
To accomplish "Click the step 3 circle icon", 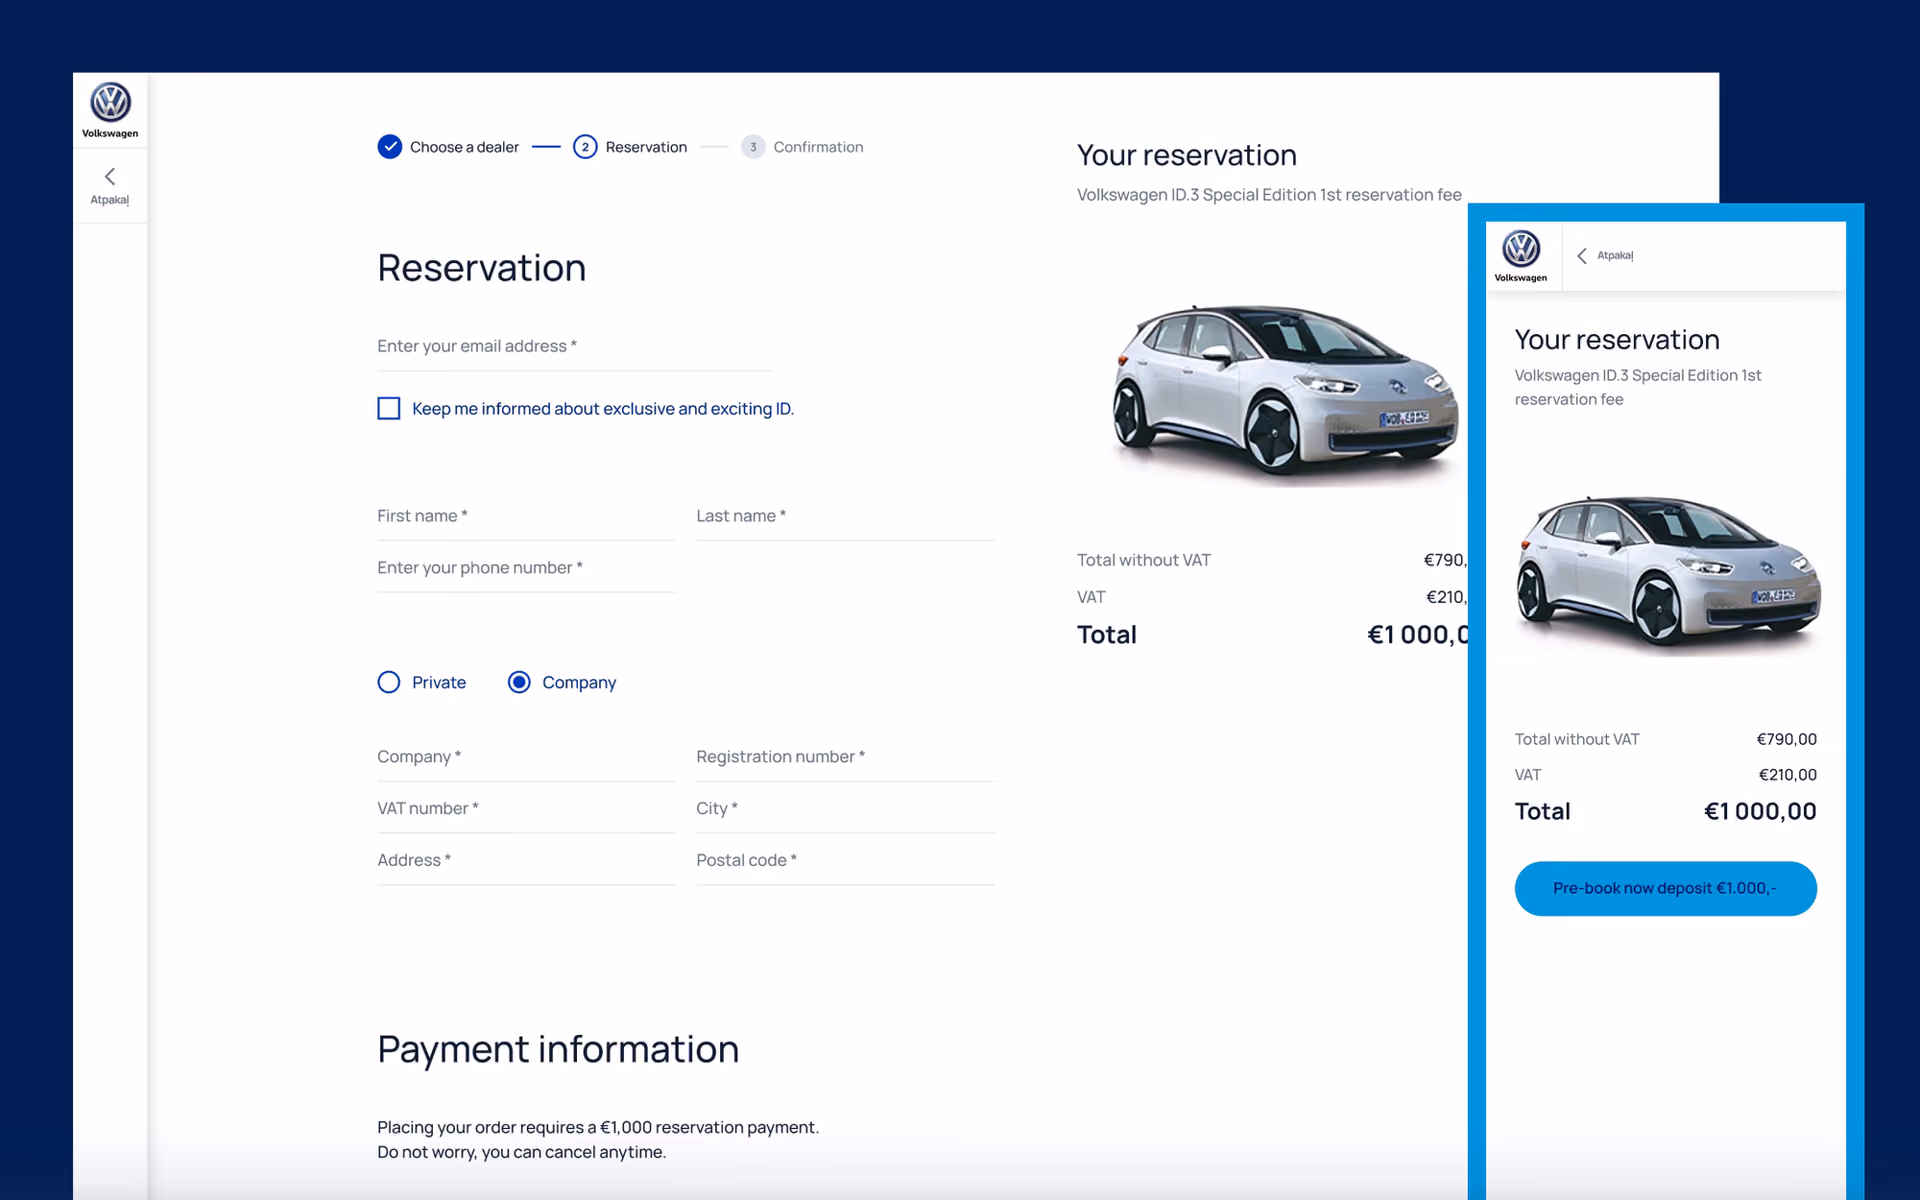I will [x=753, y=147].
